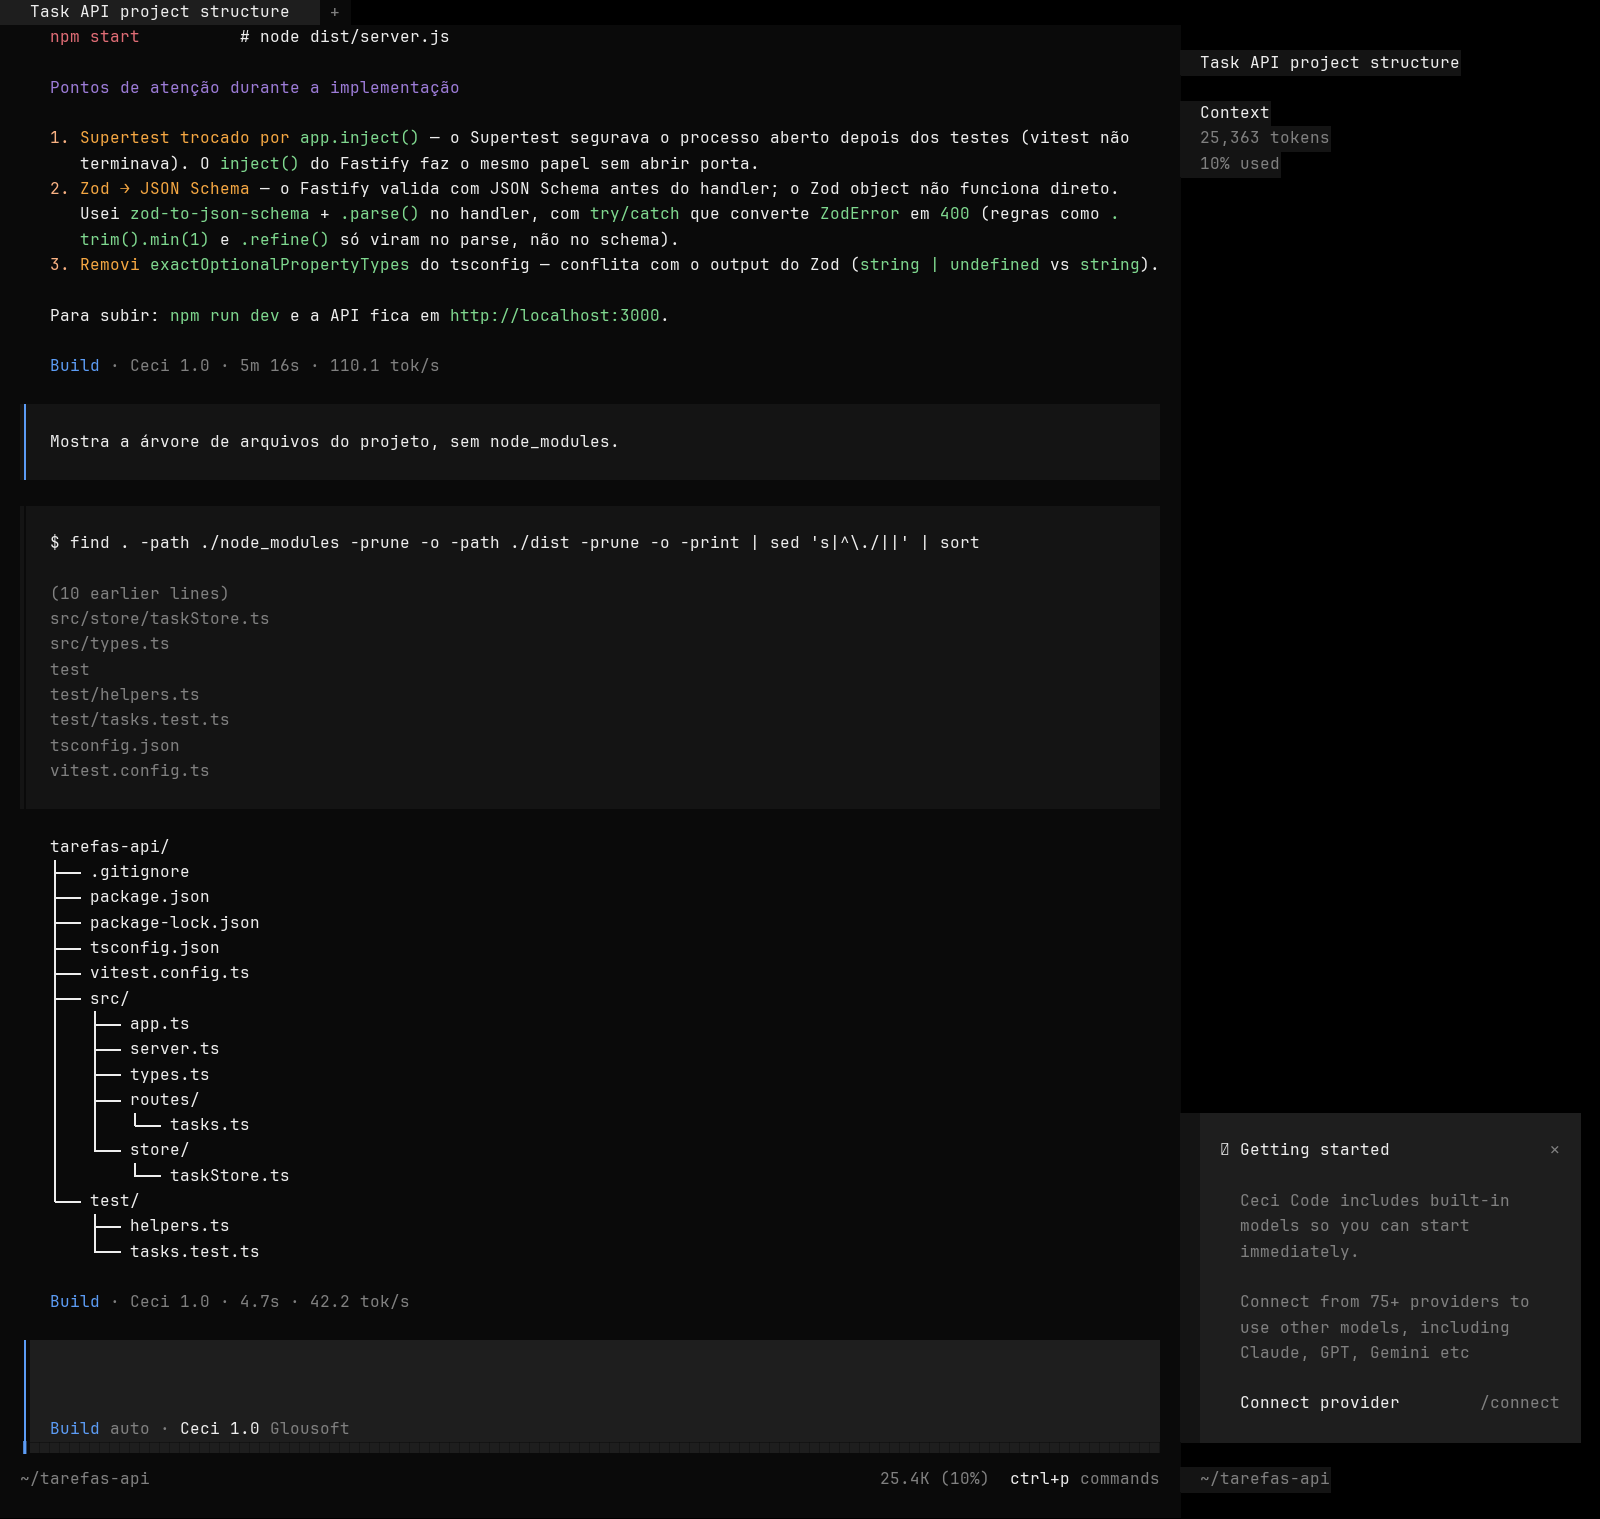1600x1519 pixels.
Task: Click the ~/tarefas-api path in the status bar
Action: [x=84, y=1479]
